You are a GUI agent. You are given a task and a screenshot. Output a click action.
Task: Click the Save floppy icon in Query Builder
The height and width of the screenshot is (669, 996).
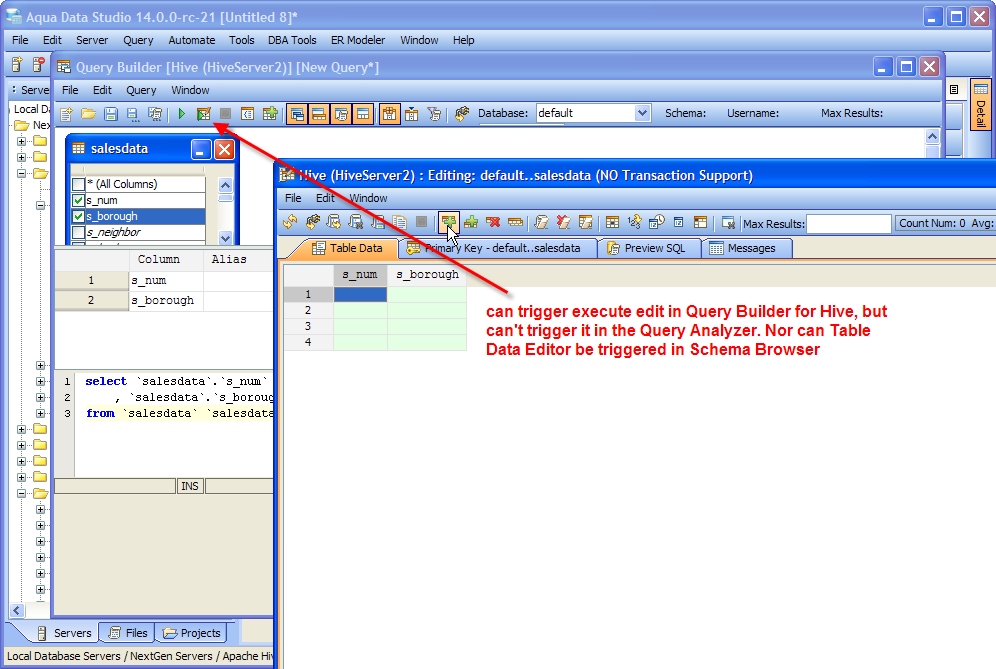111,114
